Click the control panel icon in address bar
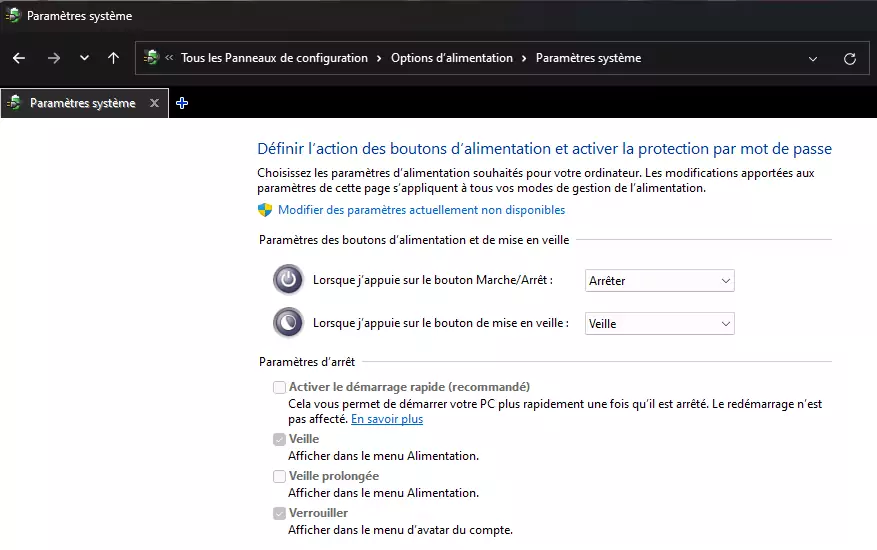Screen dimensions: 877x550 click(x=151, y=58)
